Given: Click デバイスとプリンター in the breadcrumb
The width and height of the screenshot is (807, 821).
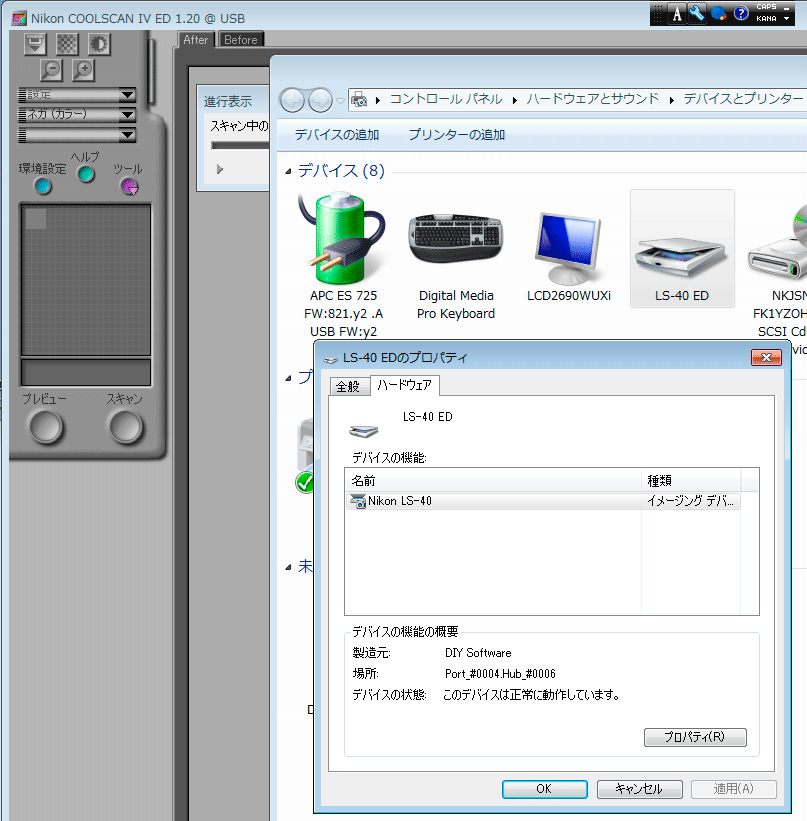Looking at the screenshot, I should (743, 99).
